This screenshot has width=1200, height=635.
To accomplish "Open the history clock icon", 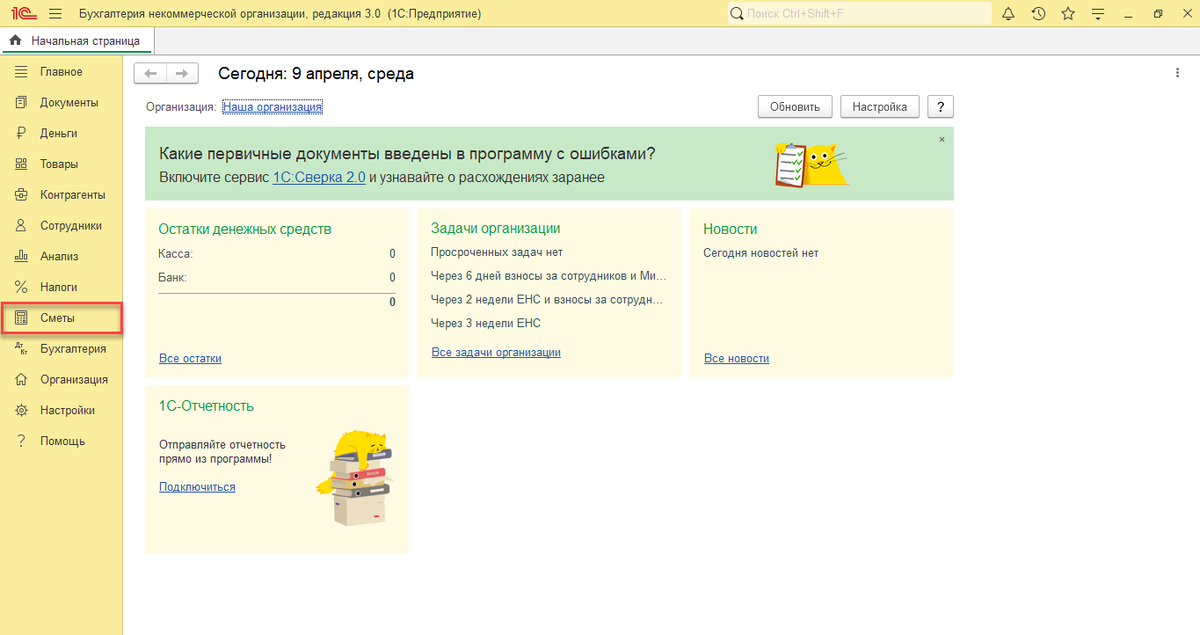I will pos(1038,14).
